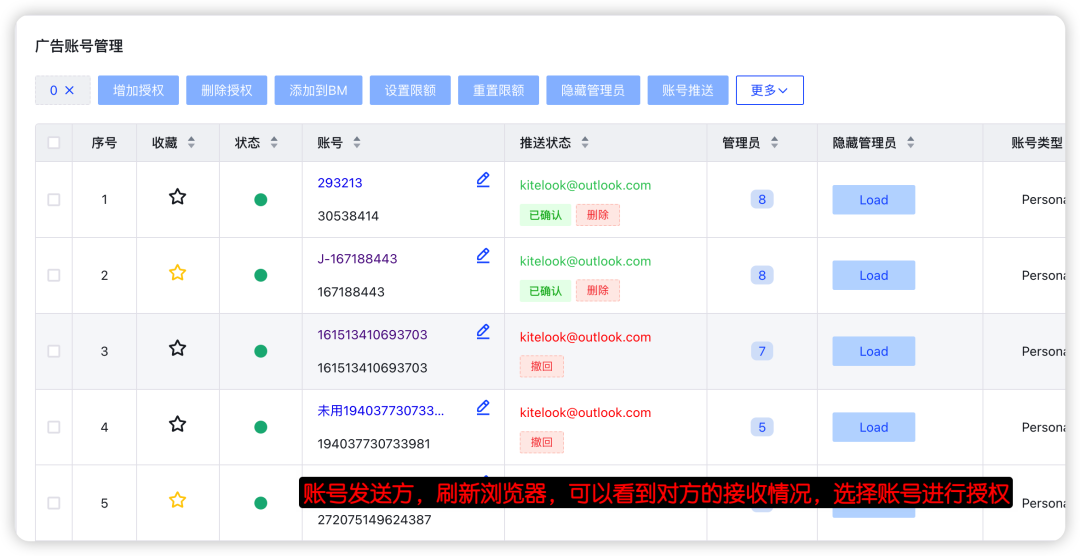Viewport: 1080px width, 556px height.
Task: Account ID text 194037730733981
Action: click(x=374, y=444)
